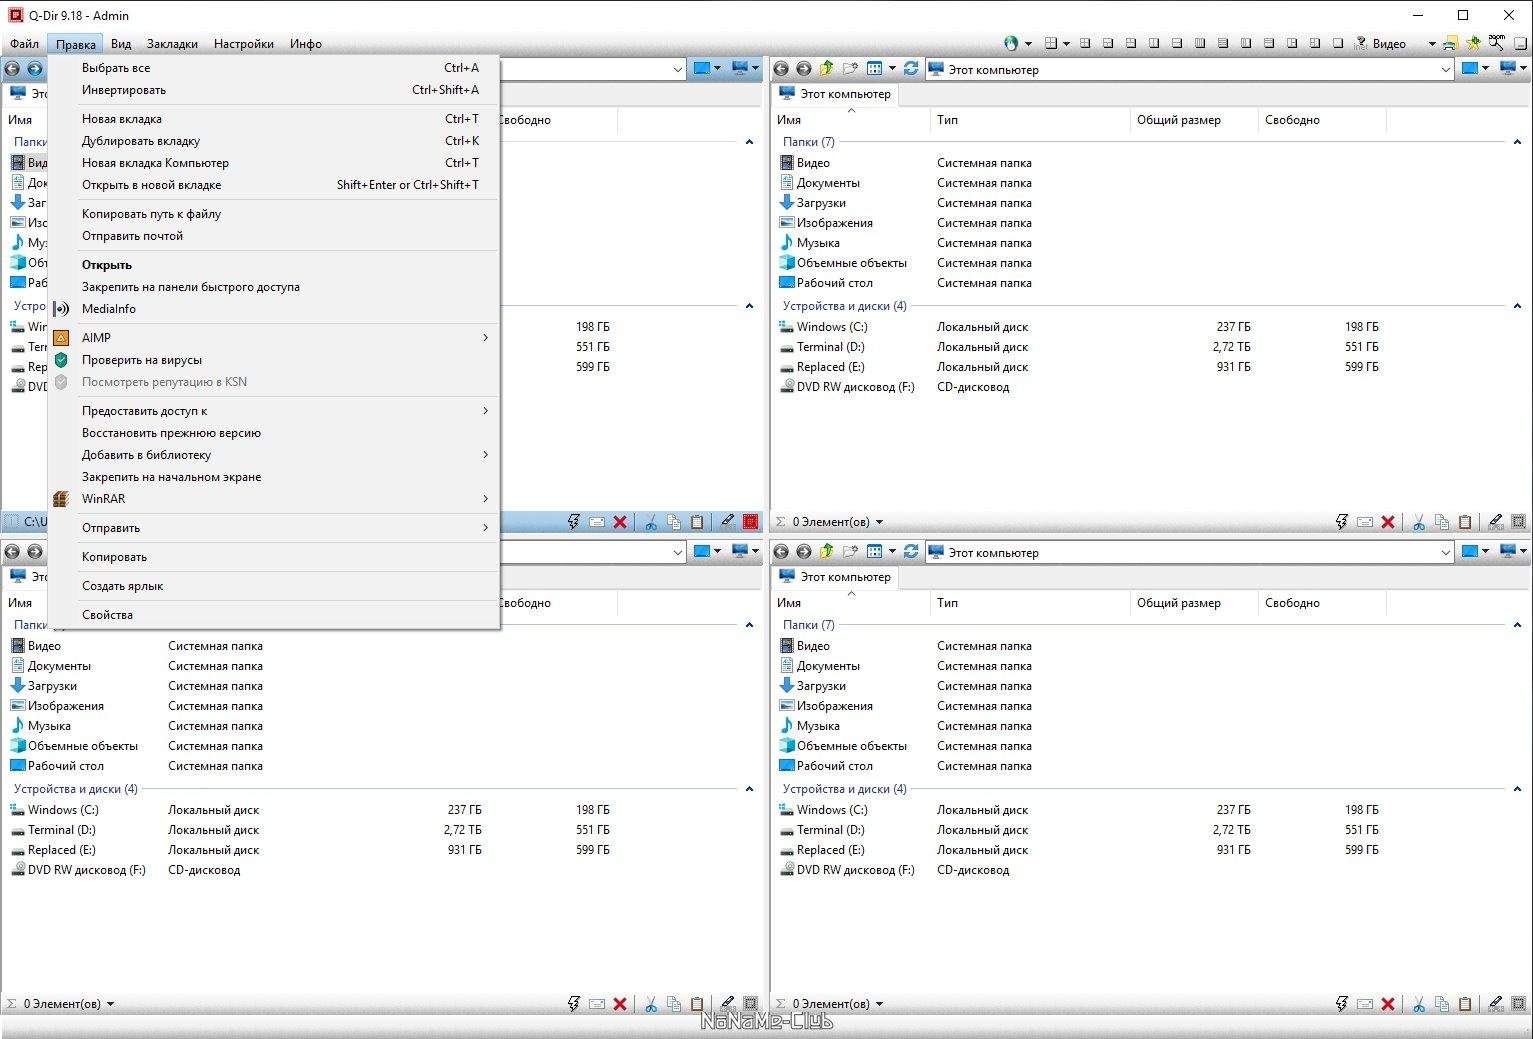
Task: Expand the '0 Элемент(ов)' dropdown in the bottom-left pane
Action: click(110, 1004)
